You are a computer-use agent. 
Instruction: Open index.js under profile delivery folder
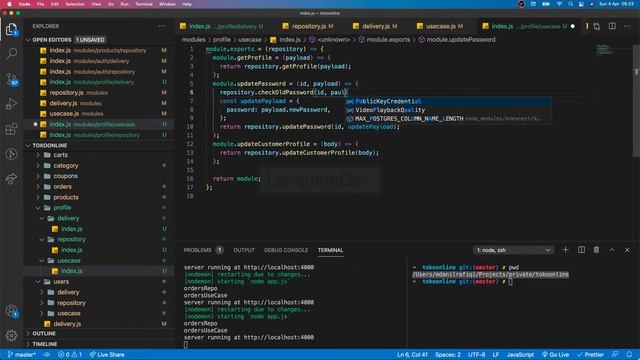(x=72, y=229)
